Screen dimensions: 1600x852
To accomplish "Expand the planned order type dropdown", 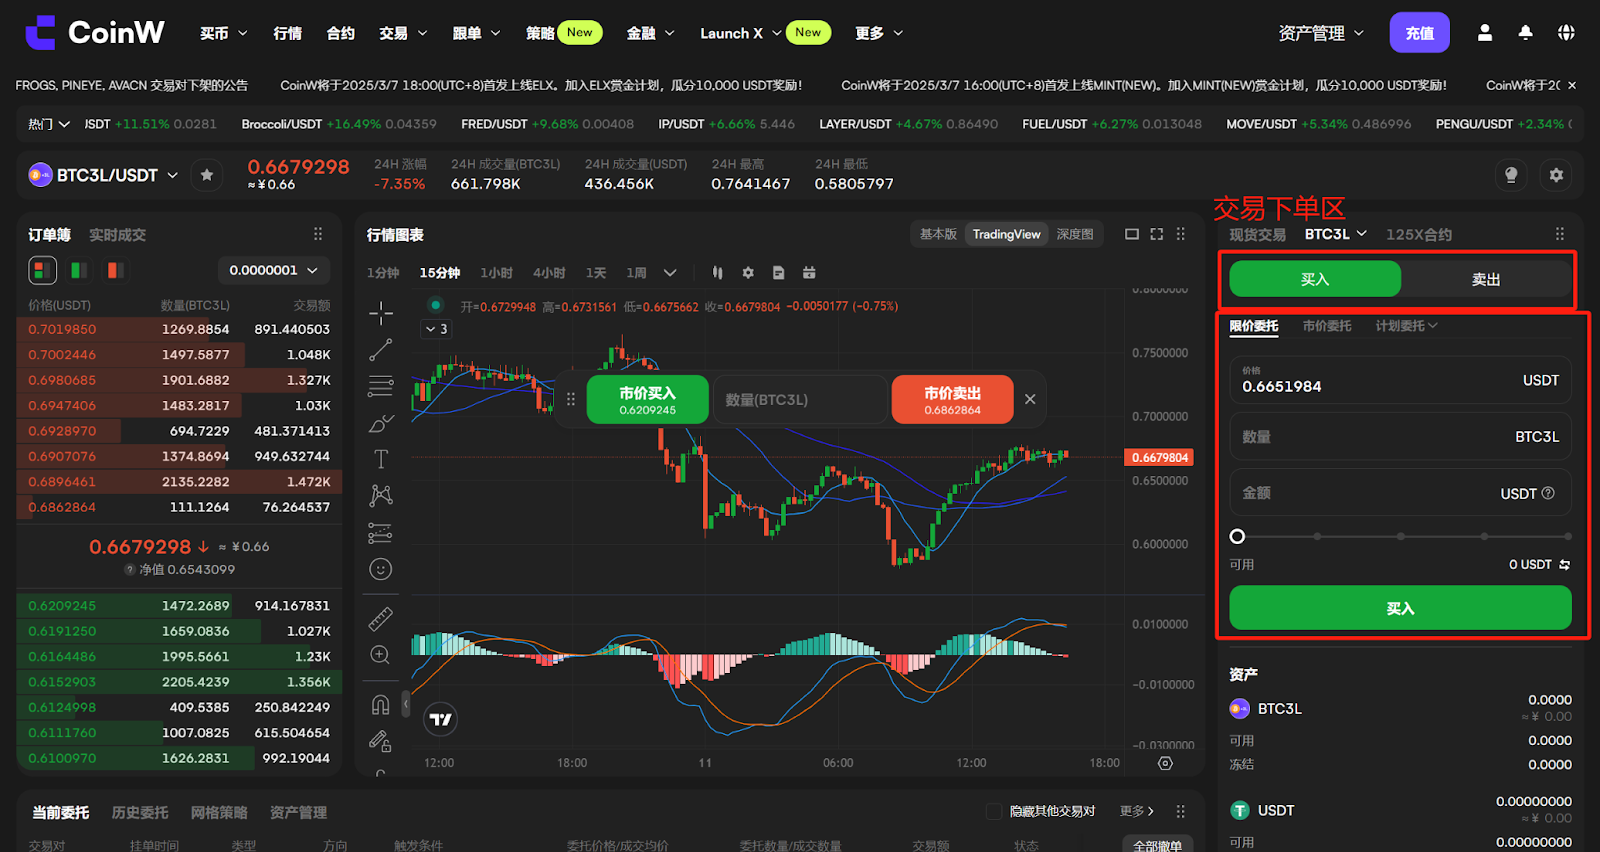I will coord(1406,326).
